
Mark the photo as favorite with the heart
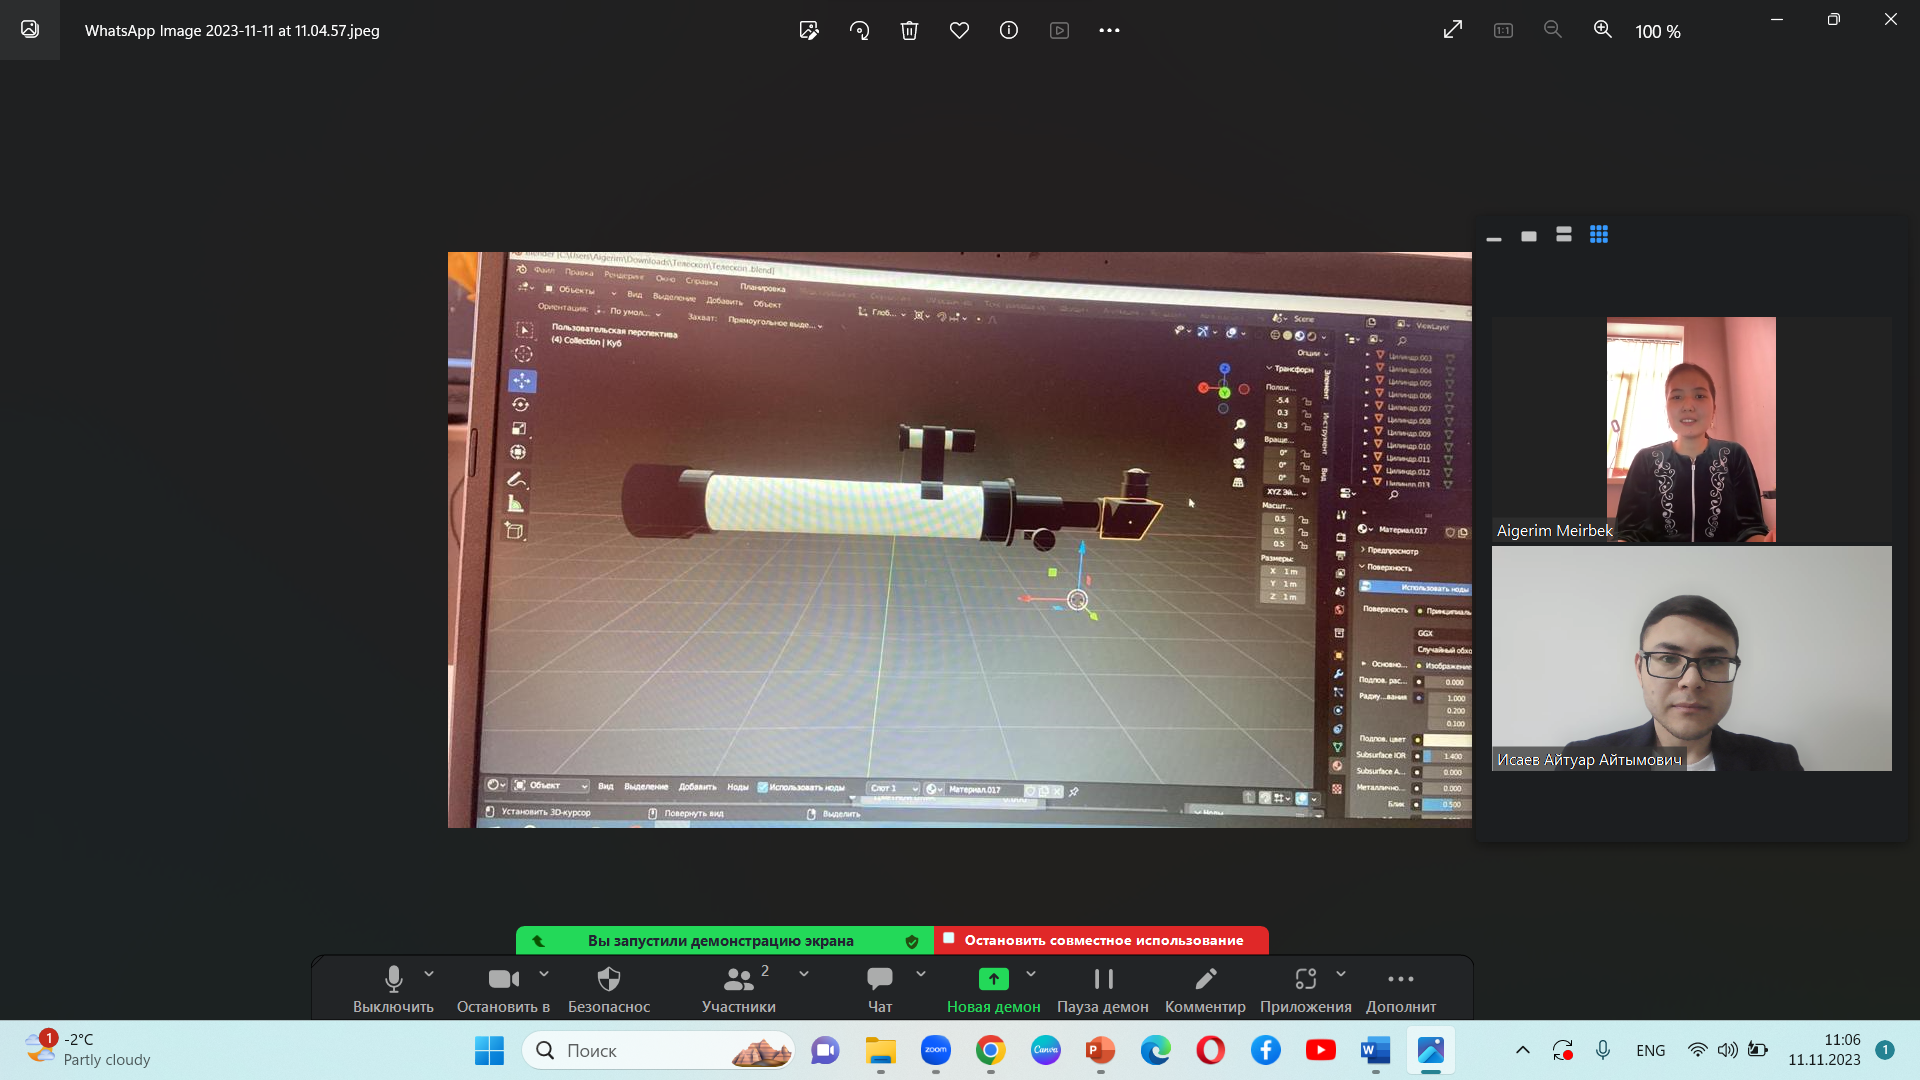[959, 30]
